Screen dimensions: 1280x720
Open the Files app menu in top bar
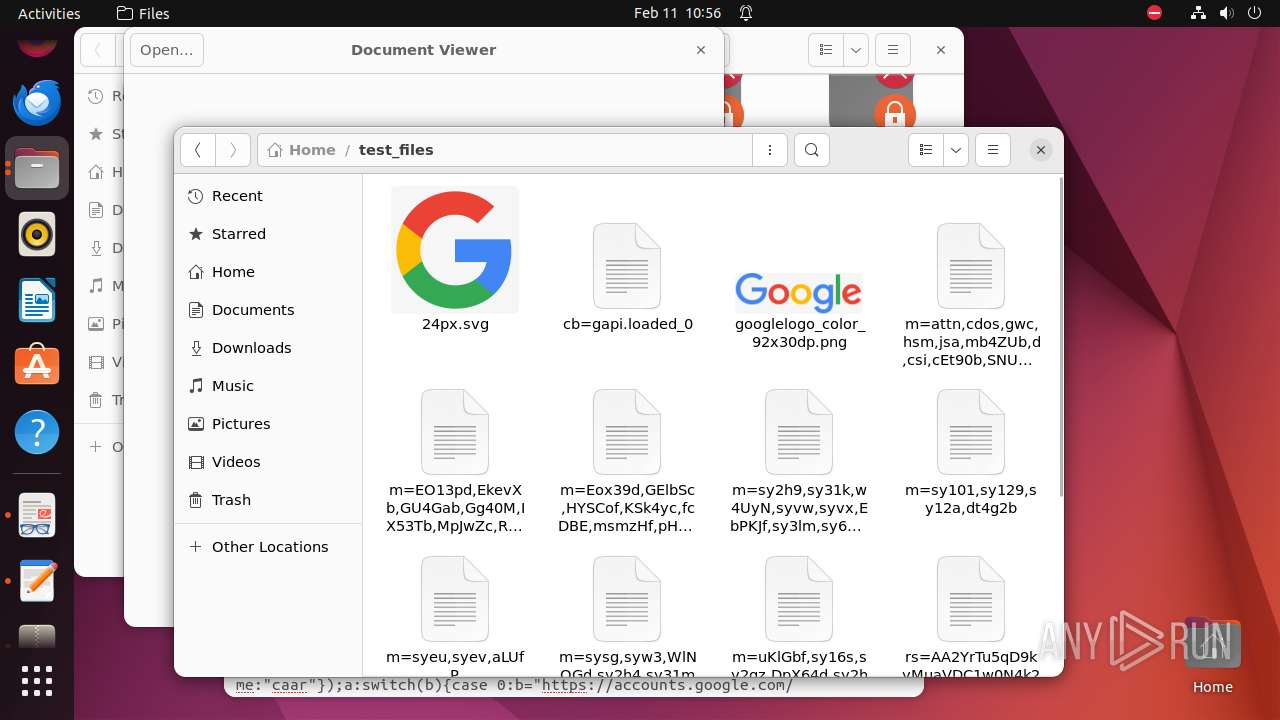pos(143,13)
